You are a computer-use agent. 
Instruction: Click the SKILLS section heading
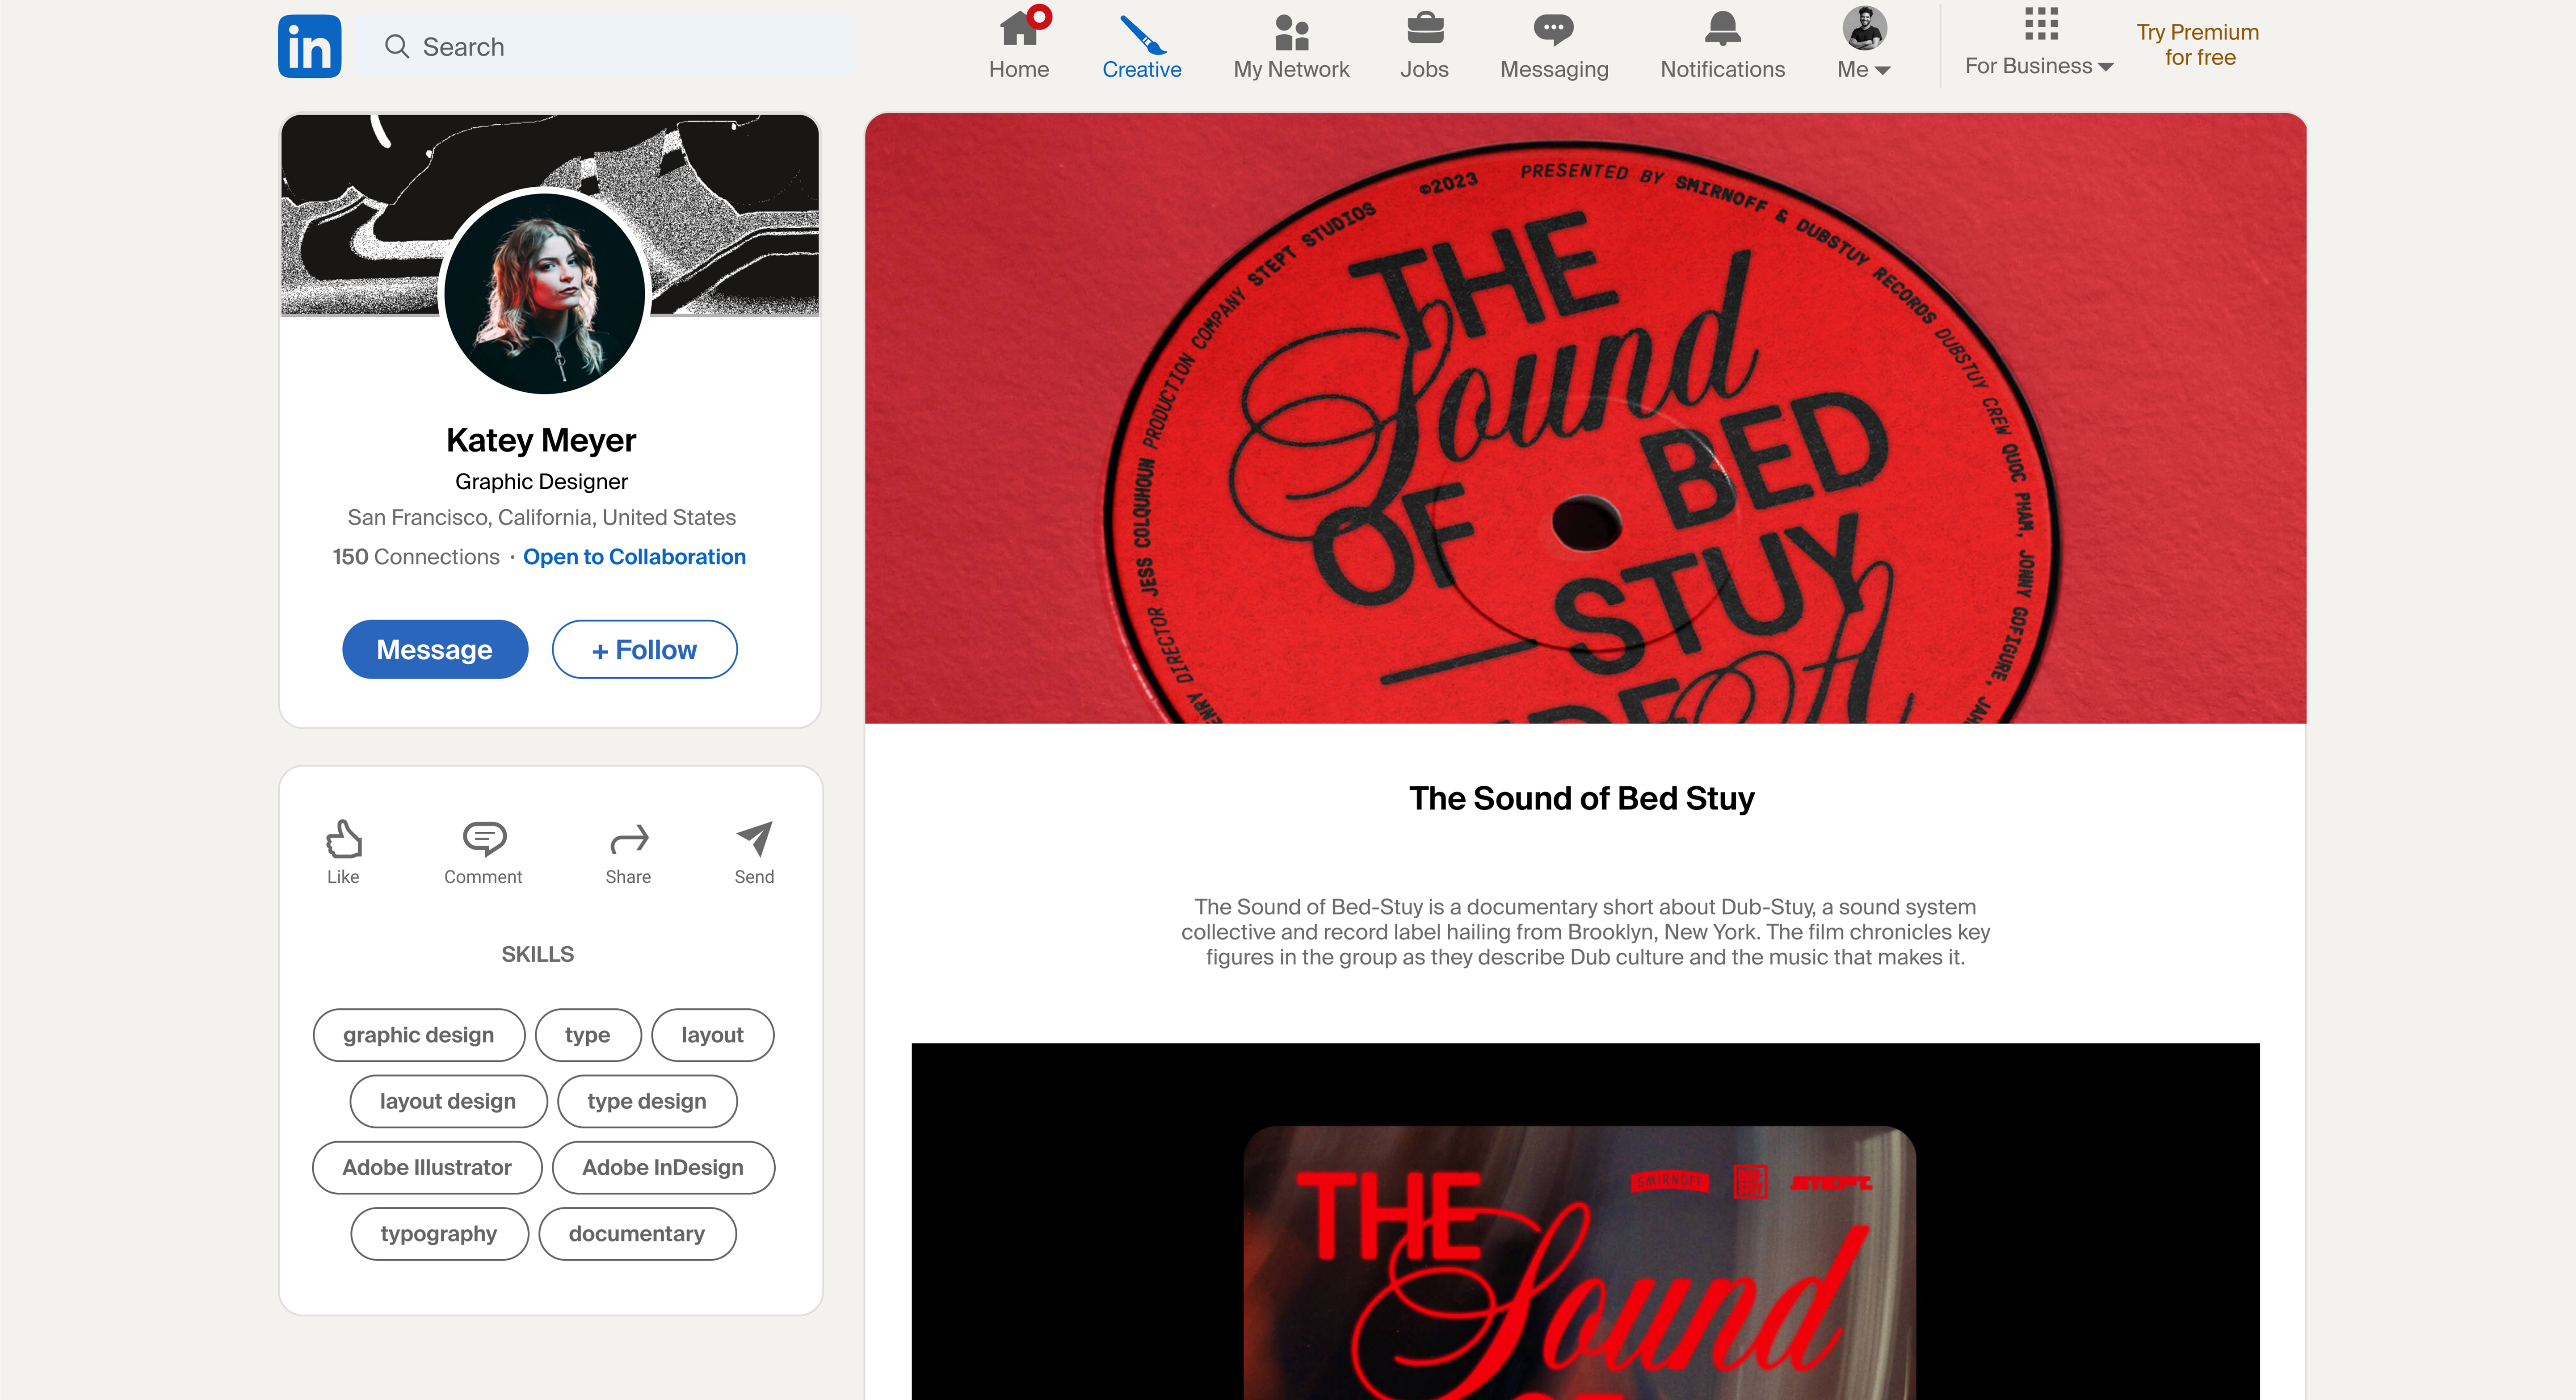538,954
